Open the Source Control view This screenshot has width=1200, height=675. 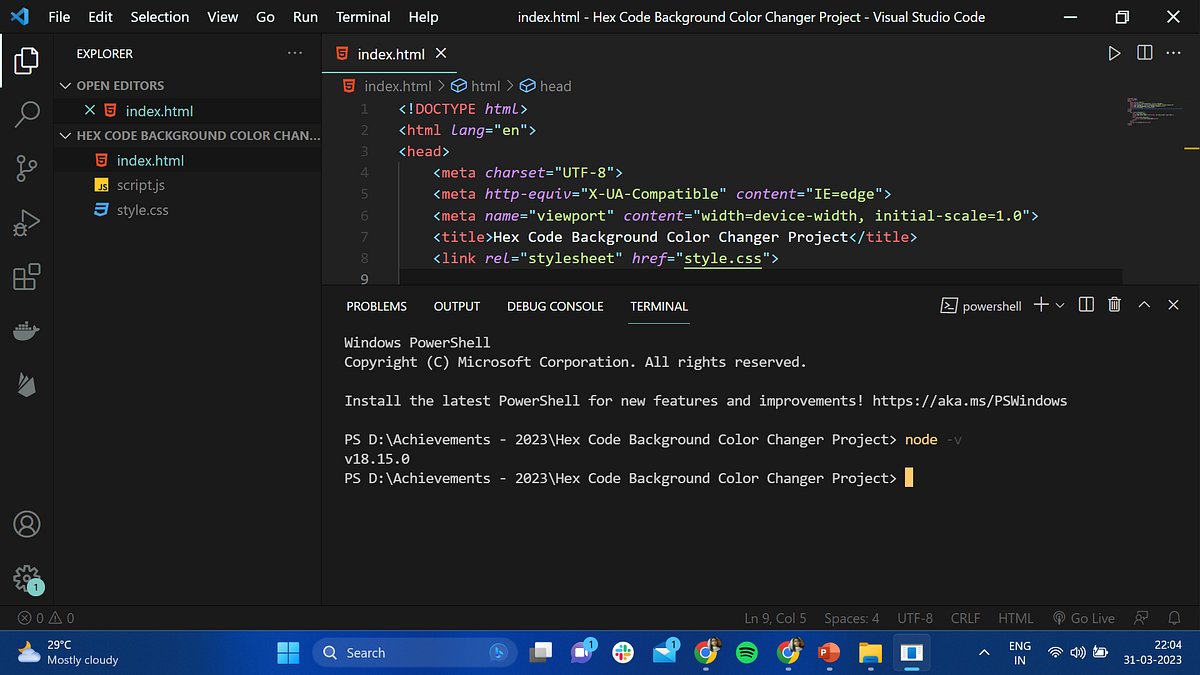pos(26,168)
